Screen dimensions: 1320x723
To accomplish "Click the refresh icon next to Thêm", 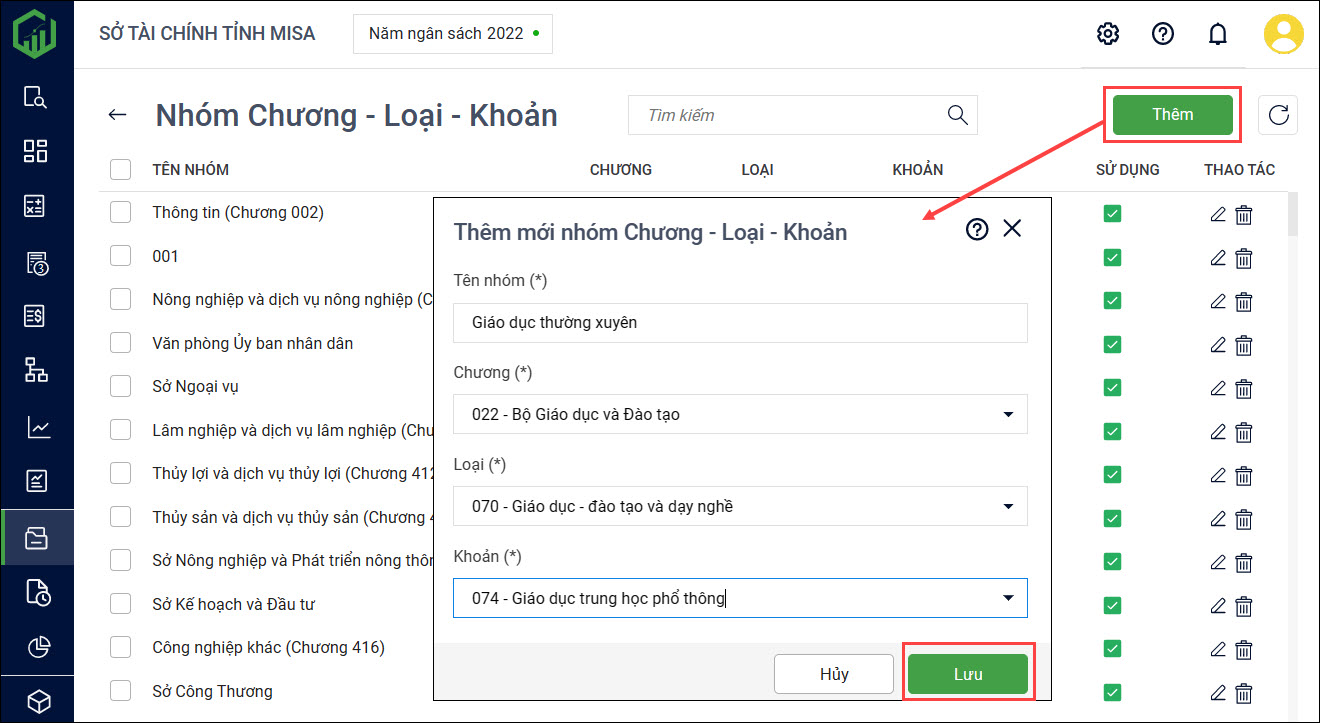I will coord(1278,115).
